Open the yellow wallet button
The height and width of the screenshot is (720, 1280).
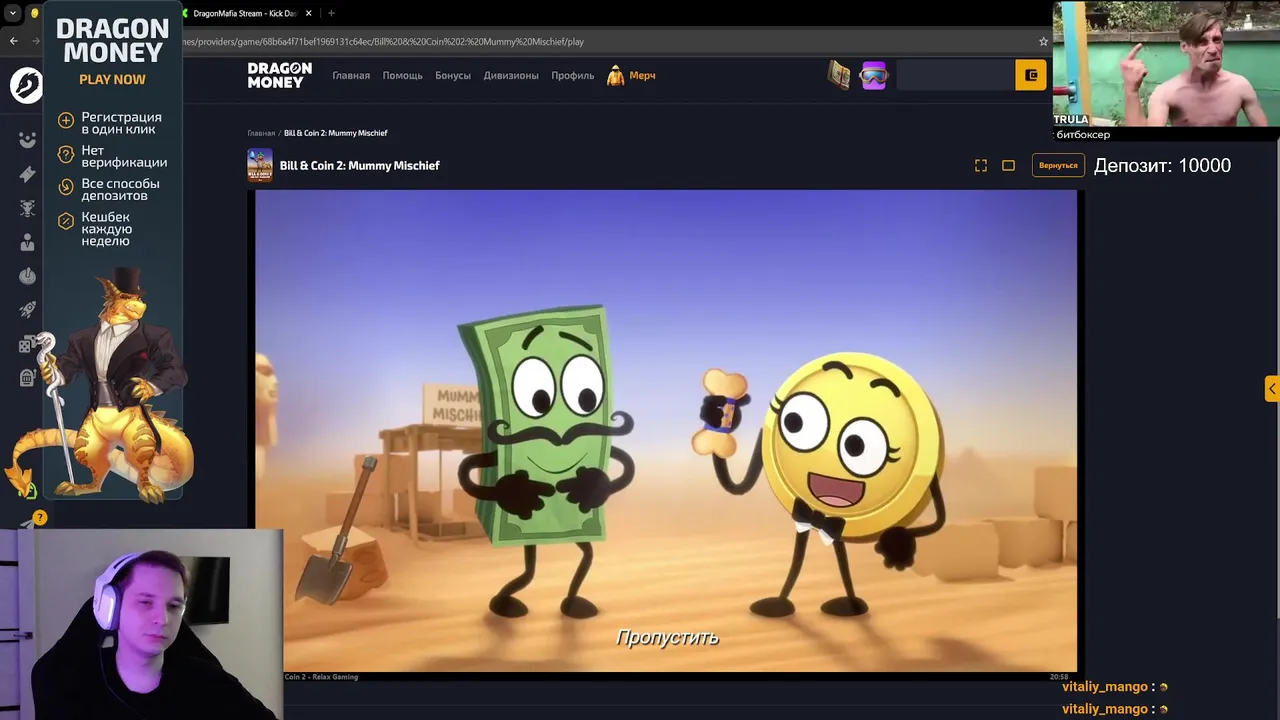1030,75
